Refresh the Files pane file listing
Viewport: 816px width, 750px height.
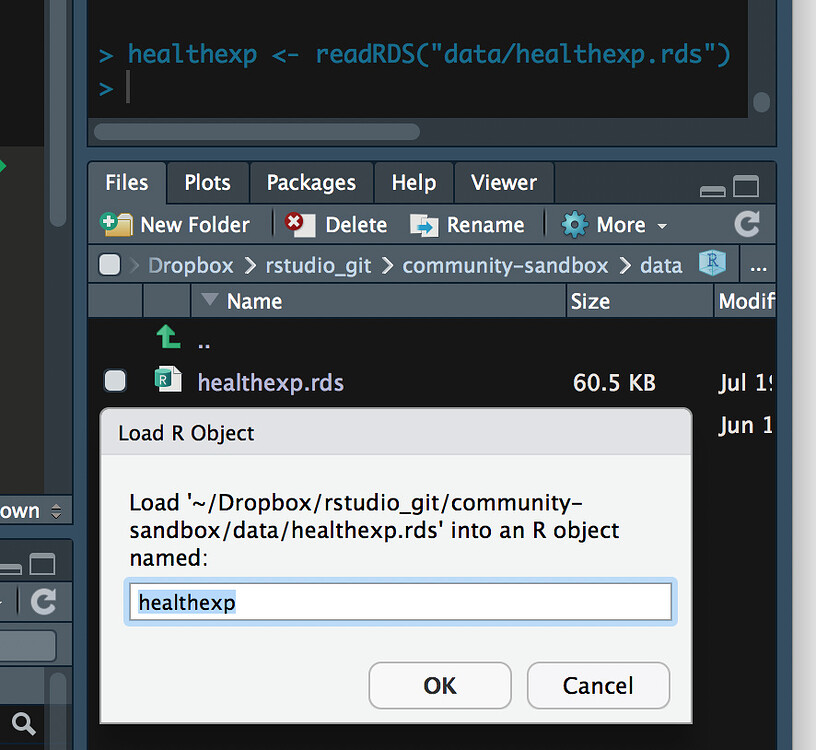[747, 224]
